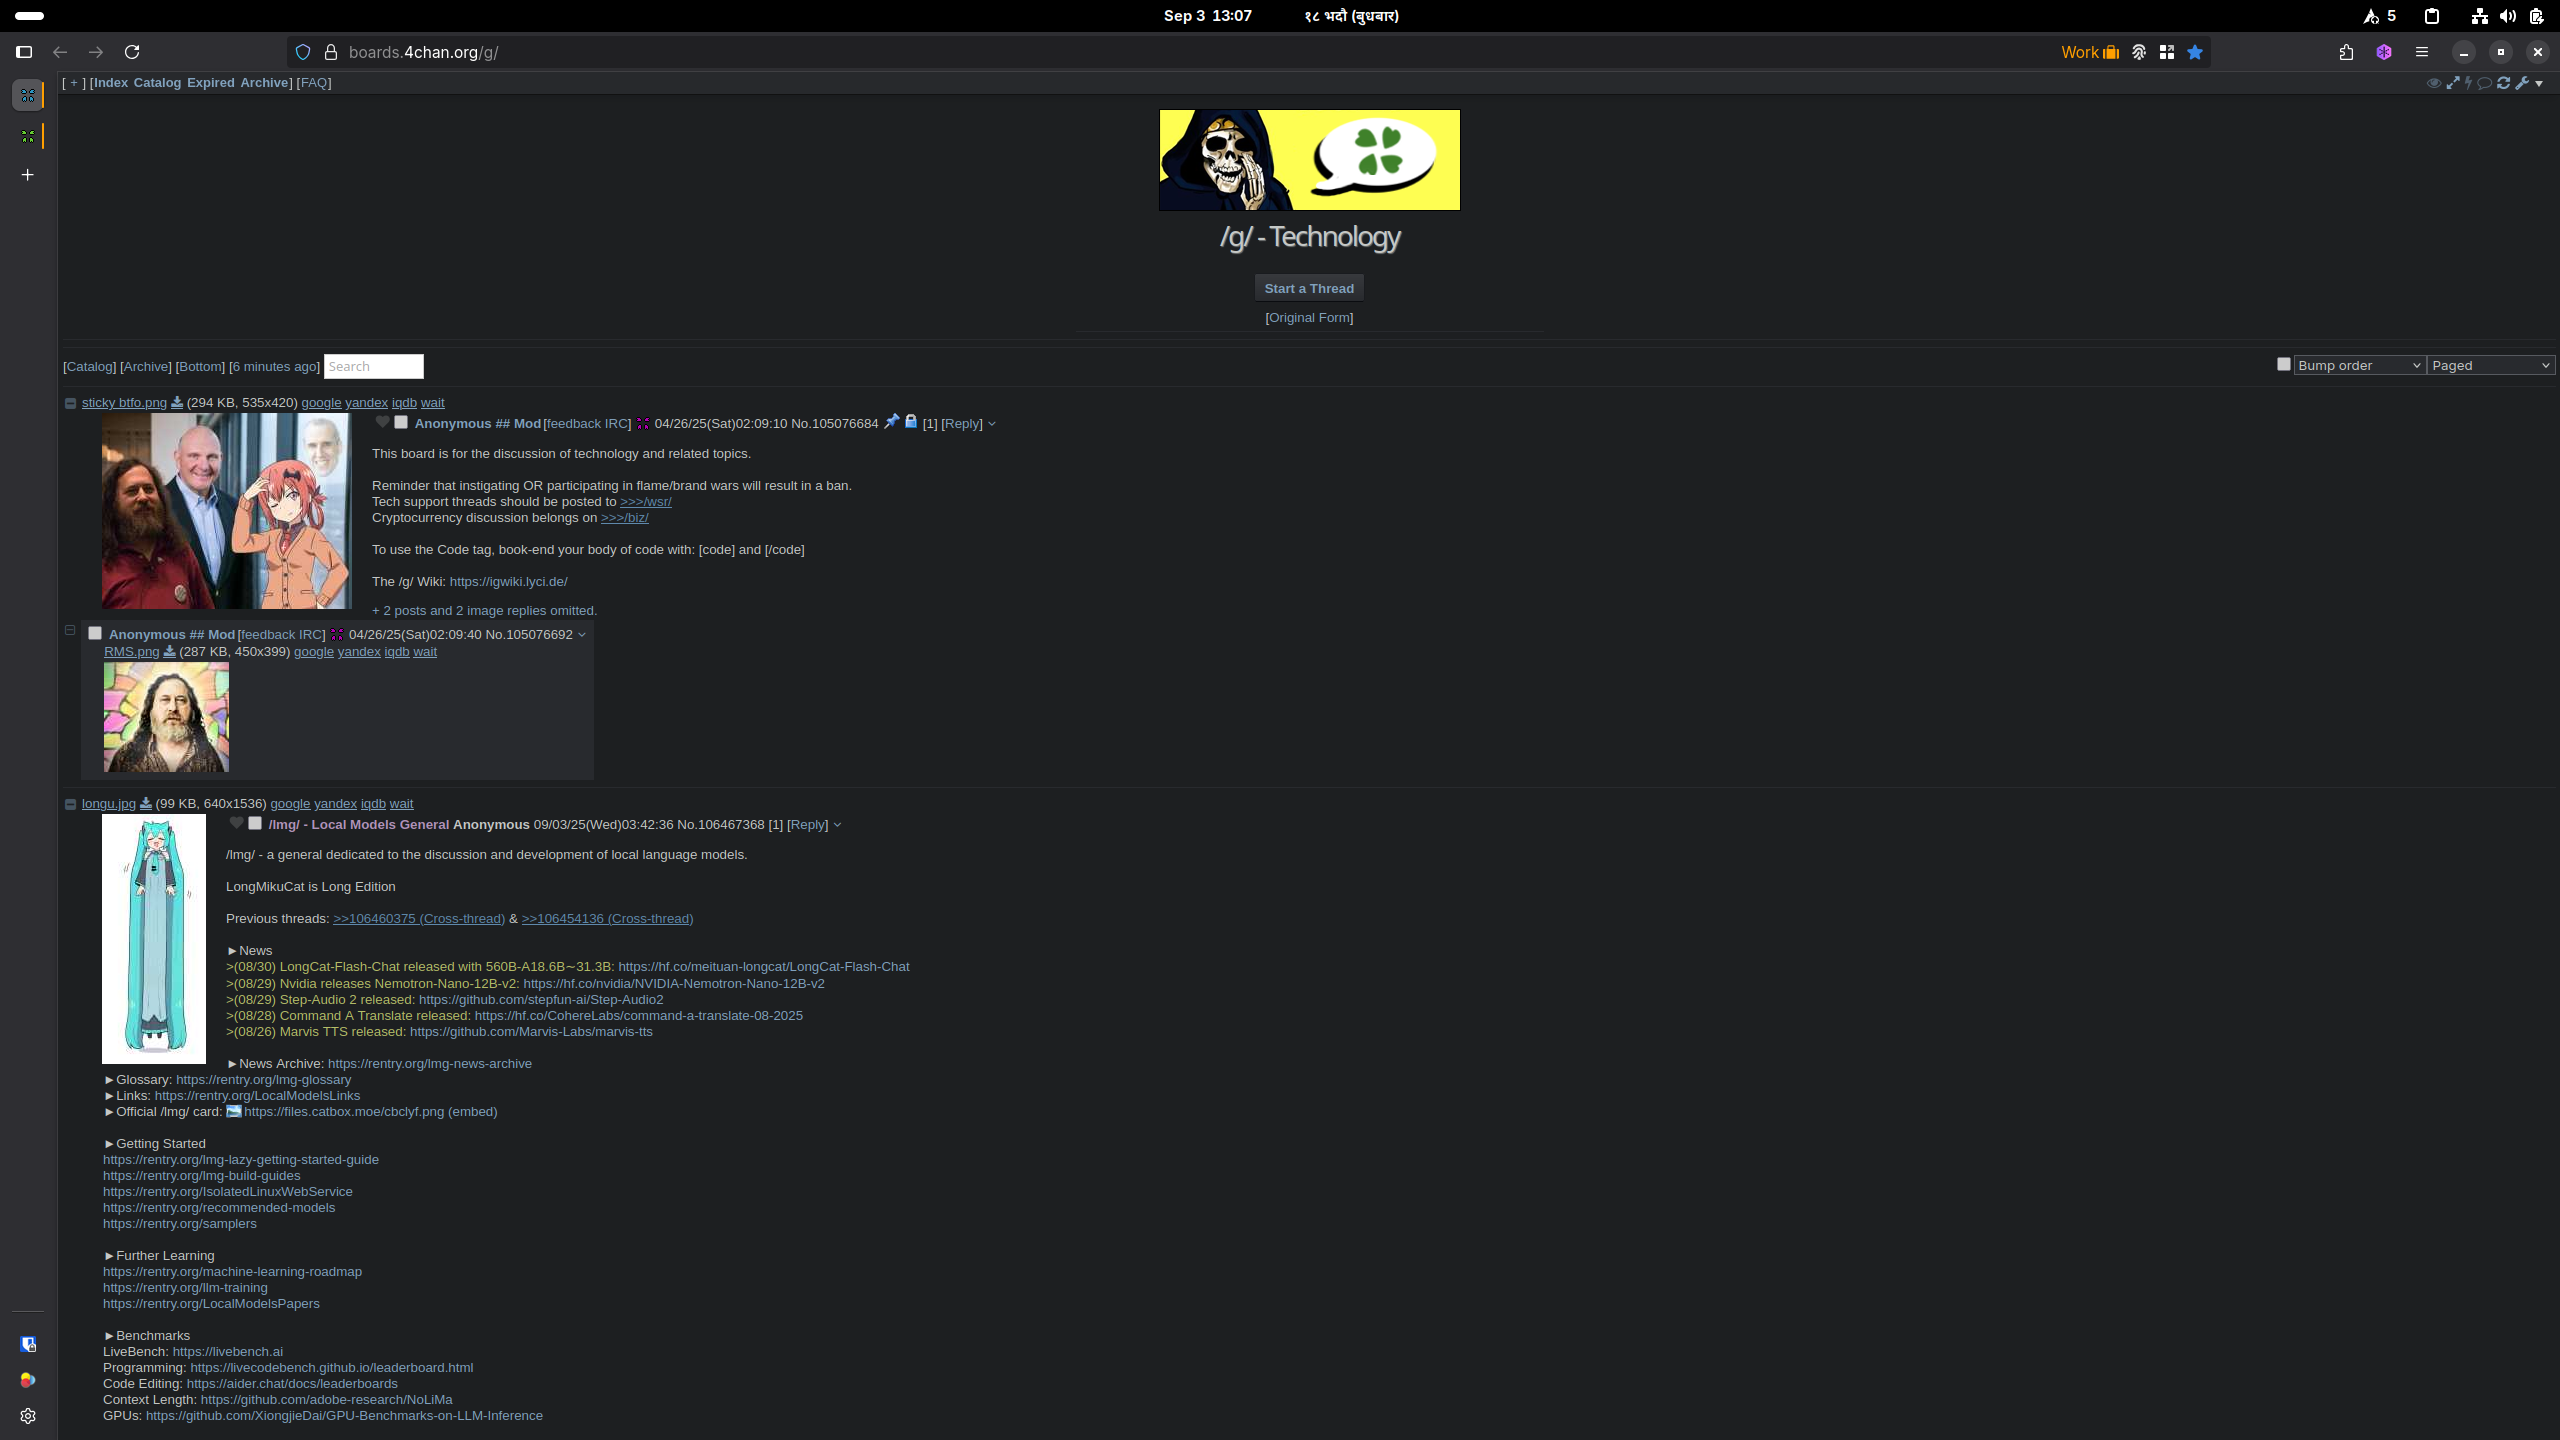Image resolution: width=2560 pixels, height=1440 pixels.
Task: Open the igwiki.lyci.de wiki link
Action: (x=508, y=581)
